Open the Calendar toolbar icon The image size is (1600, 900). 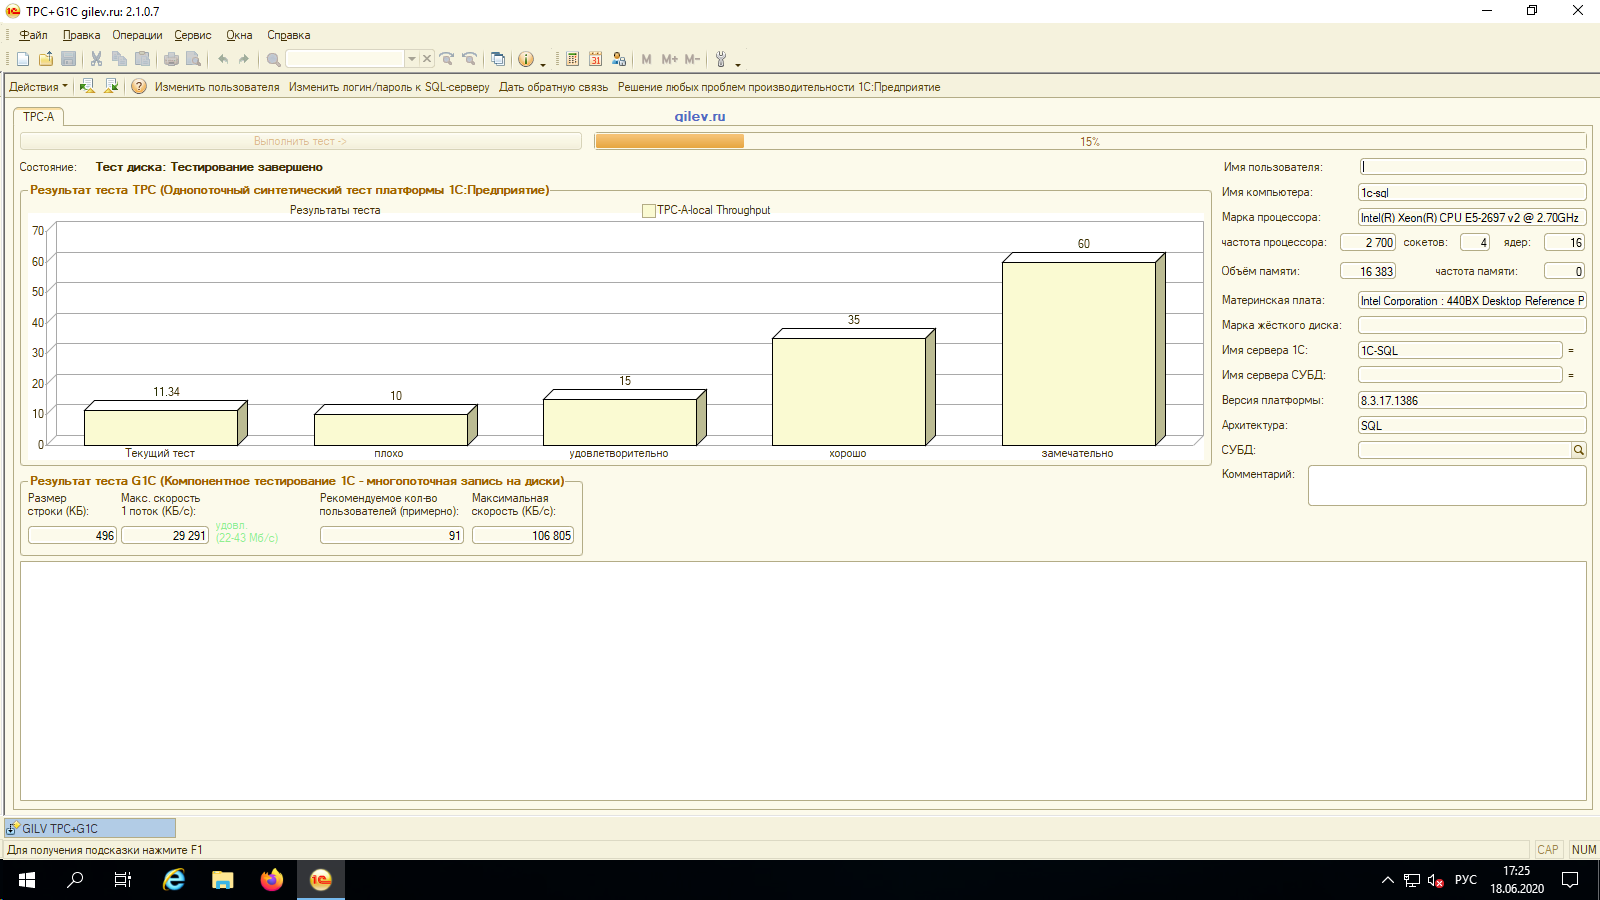coord(595,59)
